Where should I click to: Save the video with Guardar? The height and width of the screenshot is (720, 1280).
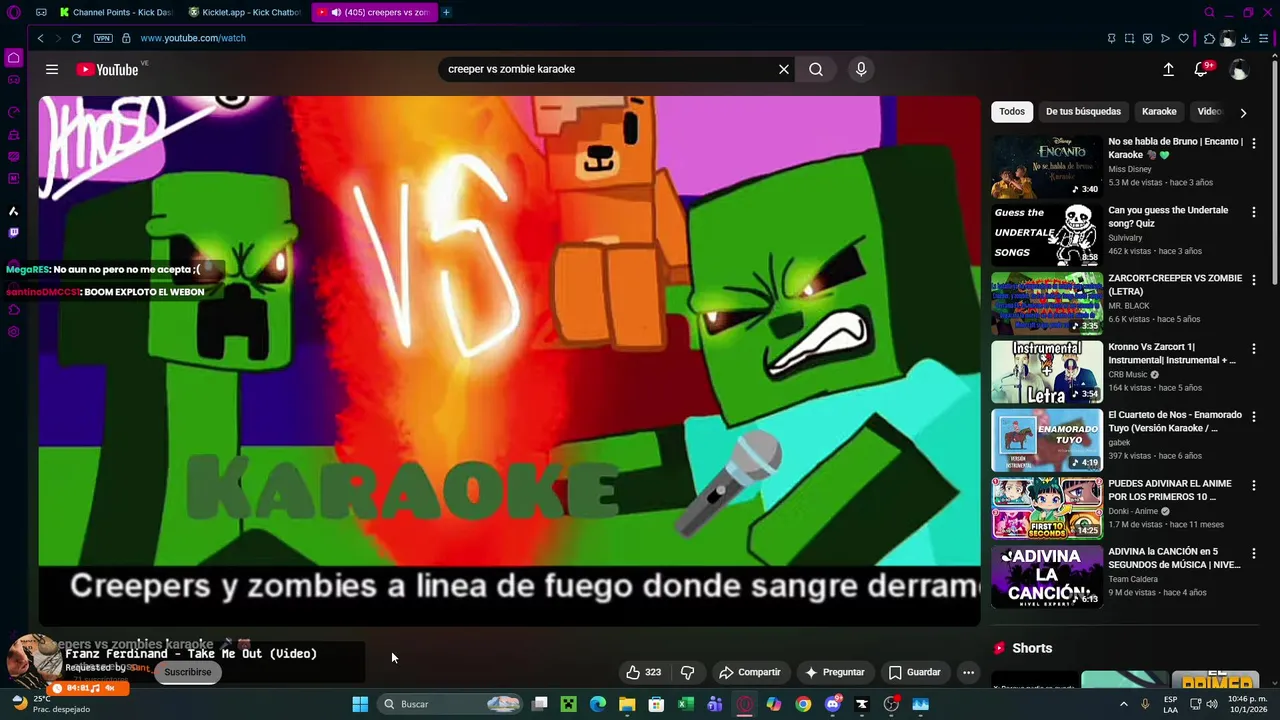coord(914,672)
